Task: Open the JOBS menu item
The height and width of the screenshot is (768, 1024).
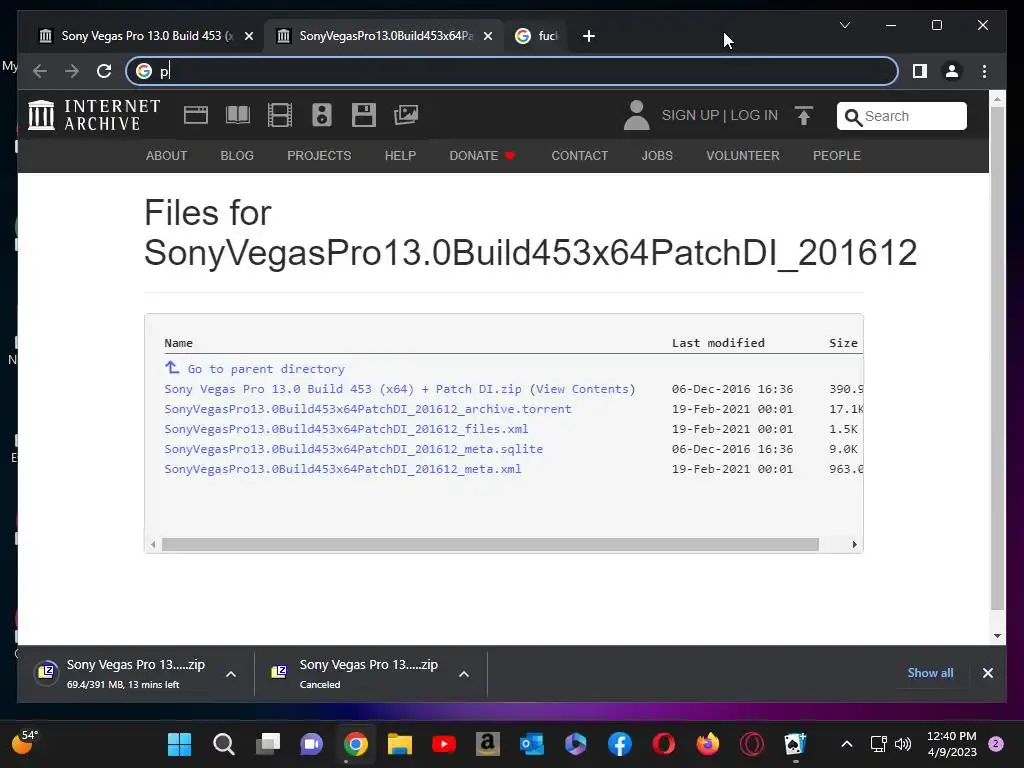Action: [657, 155]
